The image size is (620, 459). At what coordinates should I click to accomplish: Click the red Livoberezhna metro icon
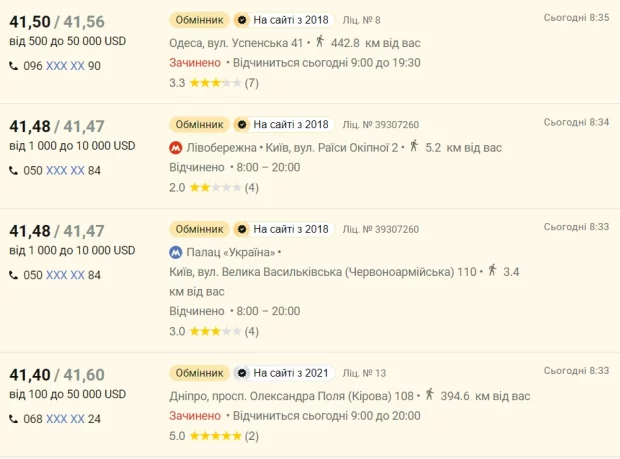click(x=176, y=148)
